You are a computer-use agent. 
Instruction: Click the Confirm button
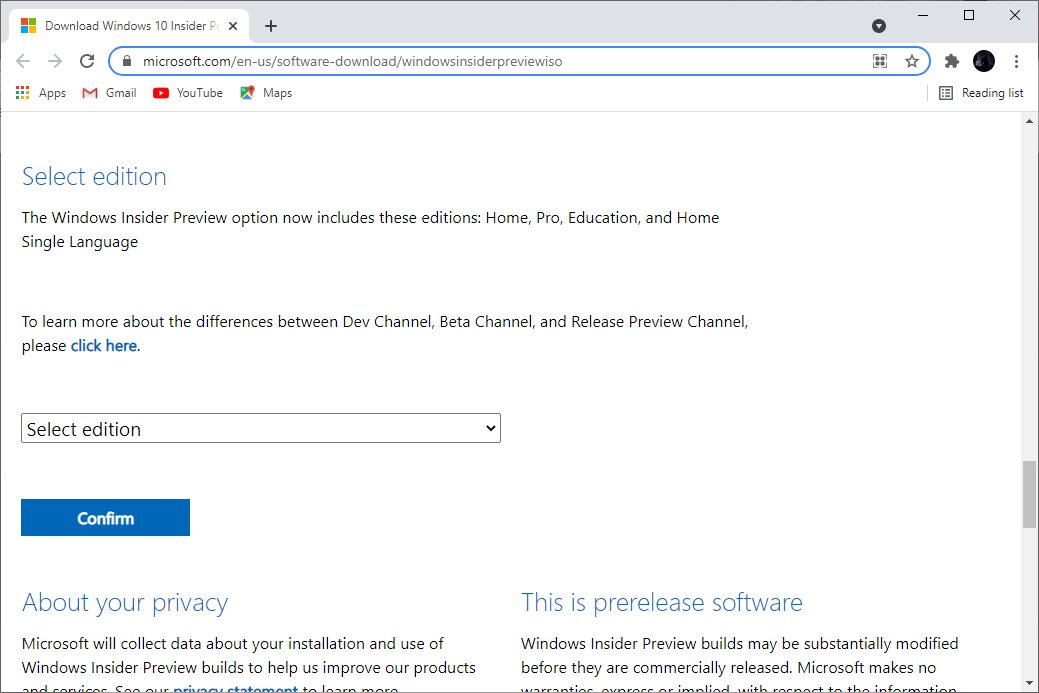pos(105,517)
